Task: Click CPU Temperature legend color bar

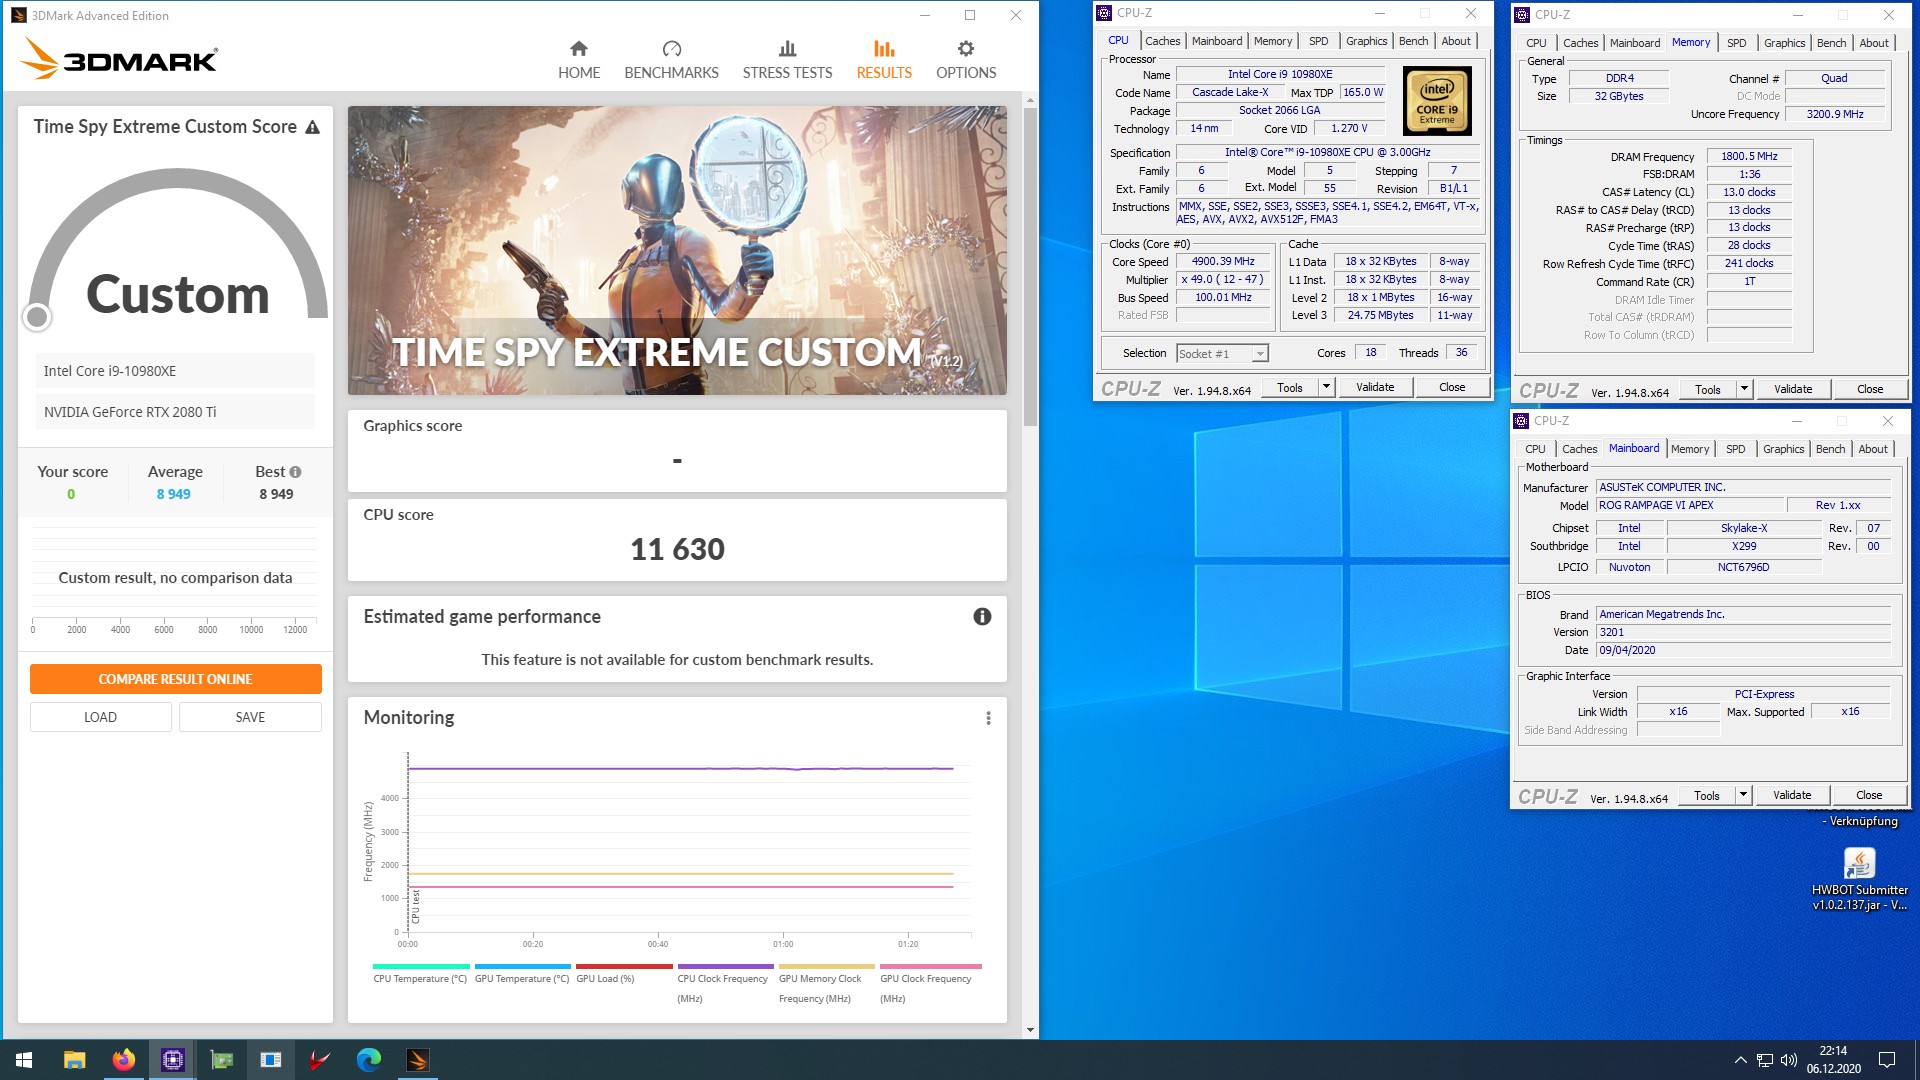Action: pos(421,966)
